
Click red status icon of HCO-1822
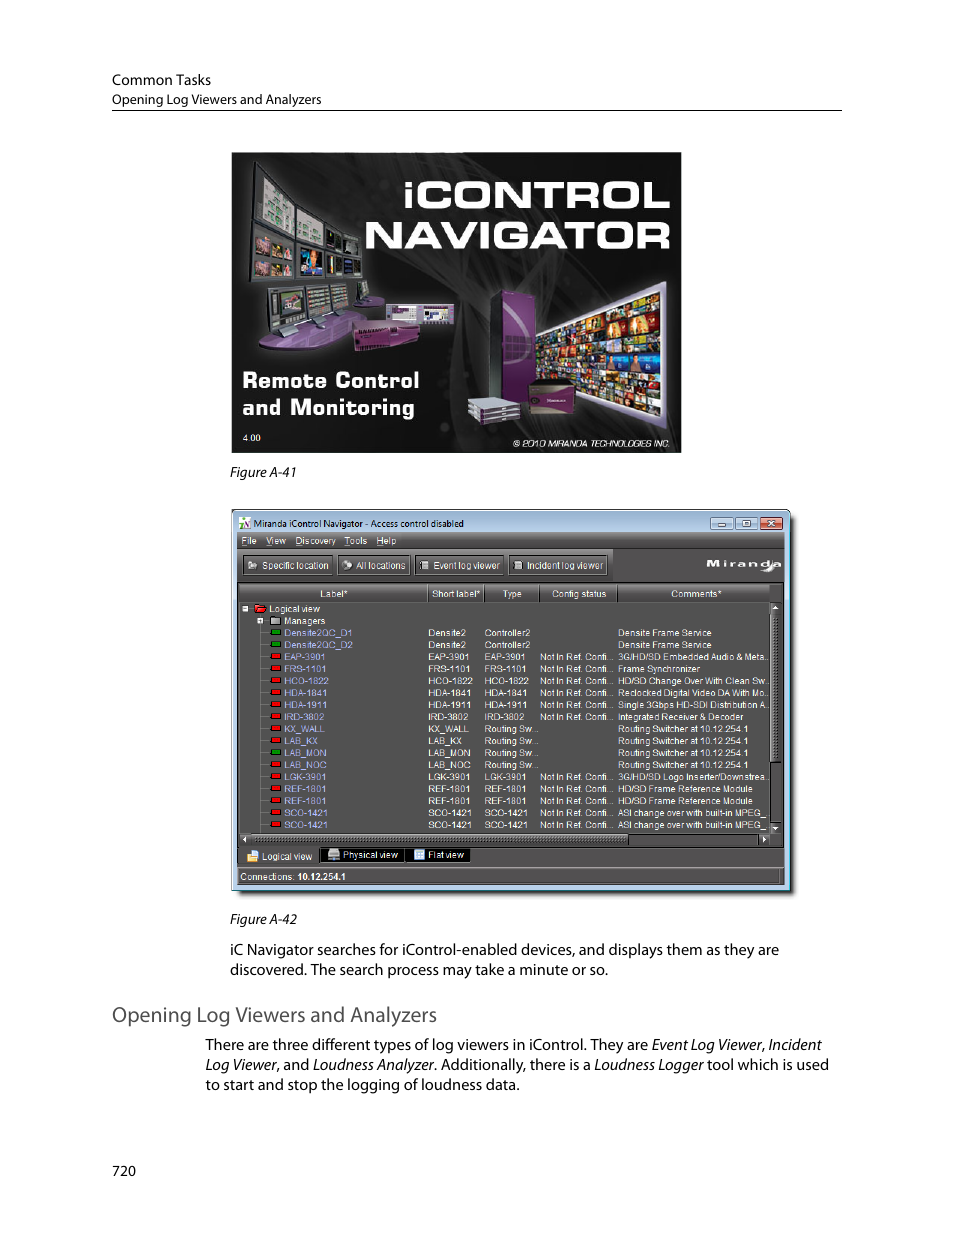(x=276, y=681)
